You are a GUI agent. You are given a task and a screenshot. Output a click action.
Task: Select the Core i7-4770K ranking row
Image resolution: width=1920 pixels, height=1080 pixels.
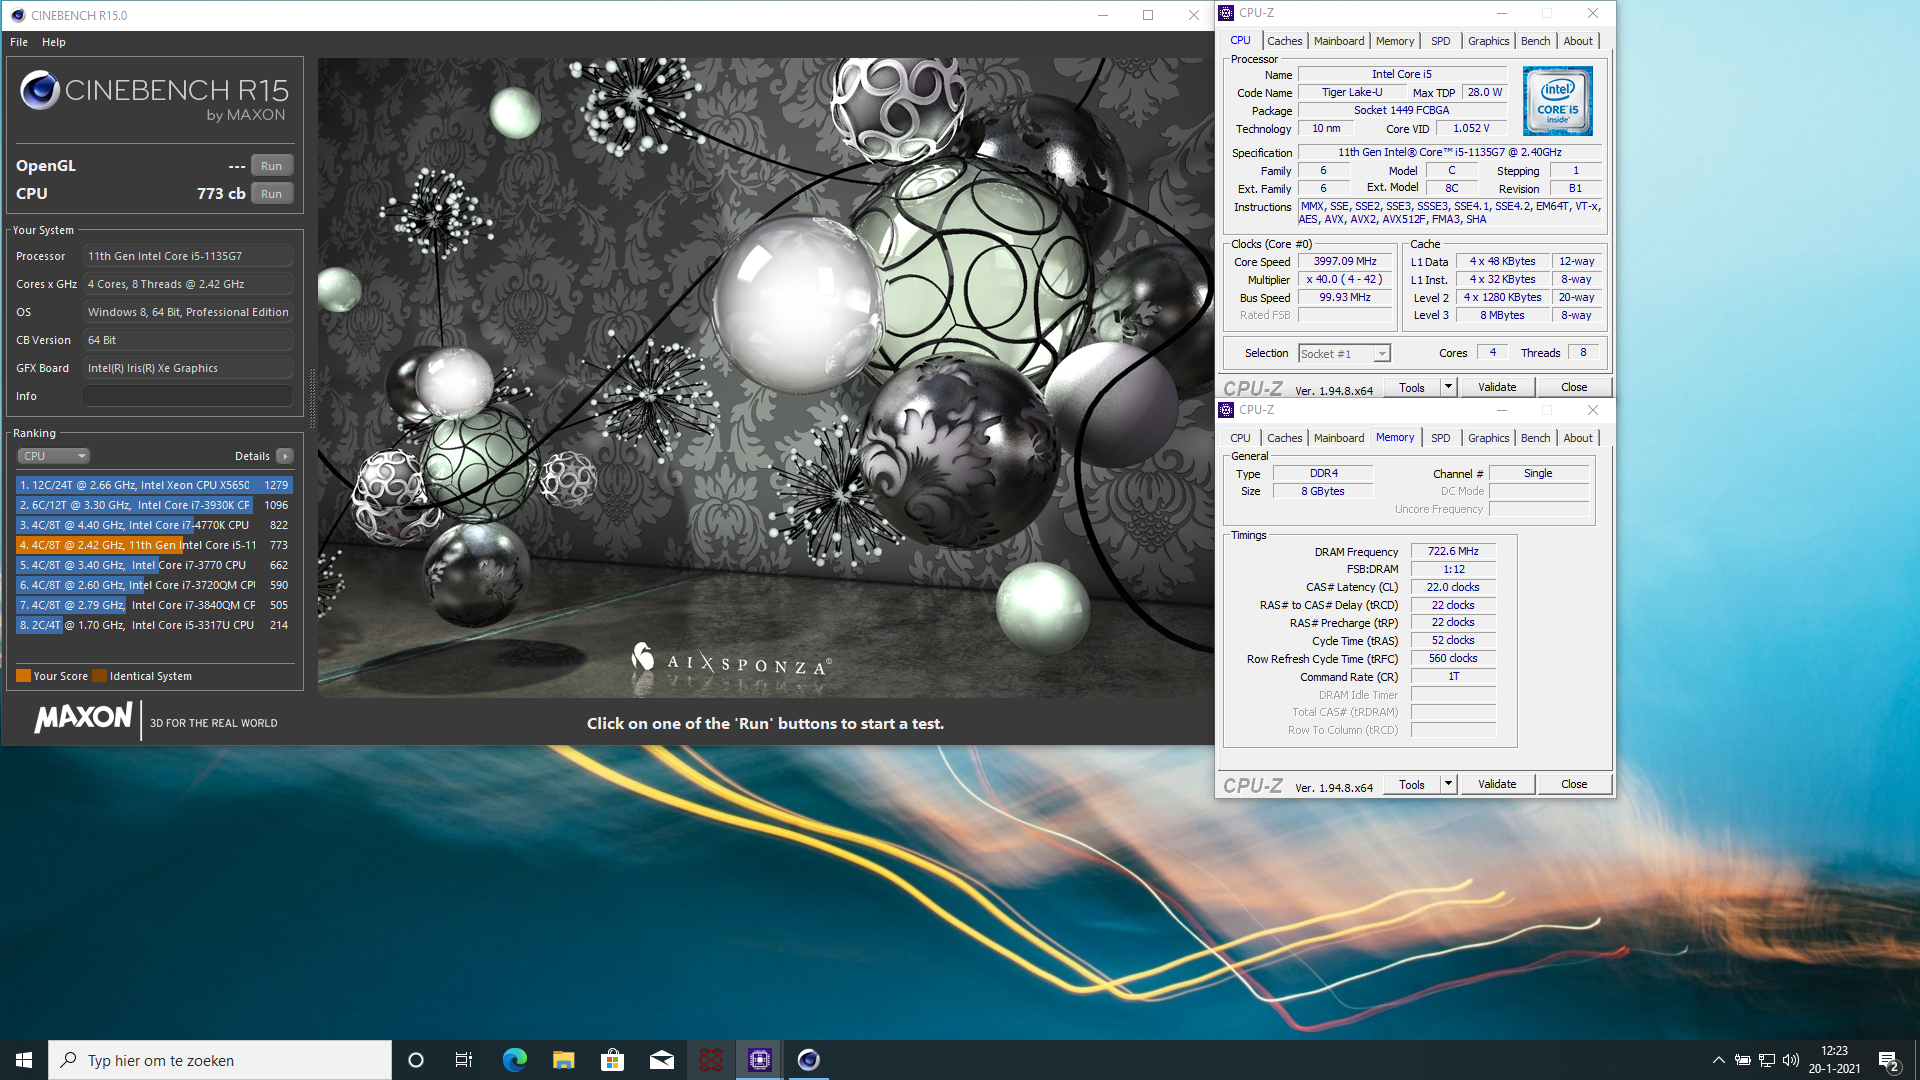click(x=154, y=525)
